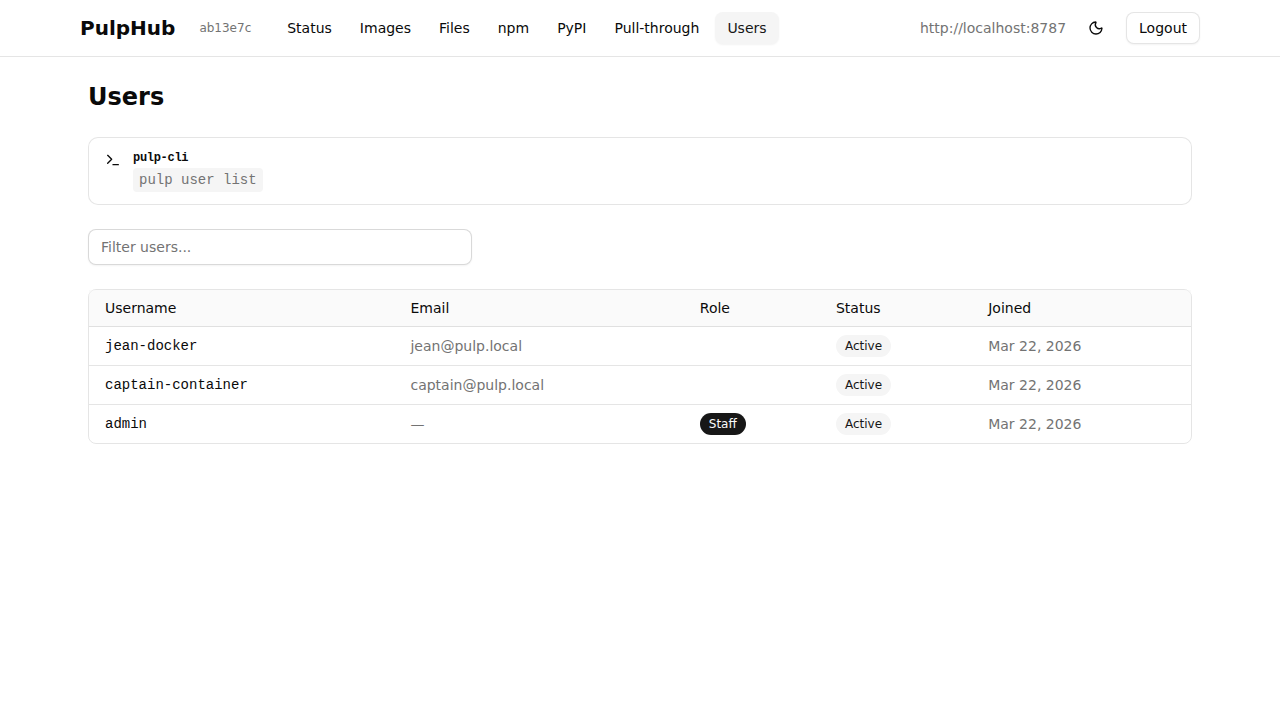
Task: Select the ab13e7c build badge
Action: click(x=225, y=28)
